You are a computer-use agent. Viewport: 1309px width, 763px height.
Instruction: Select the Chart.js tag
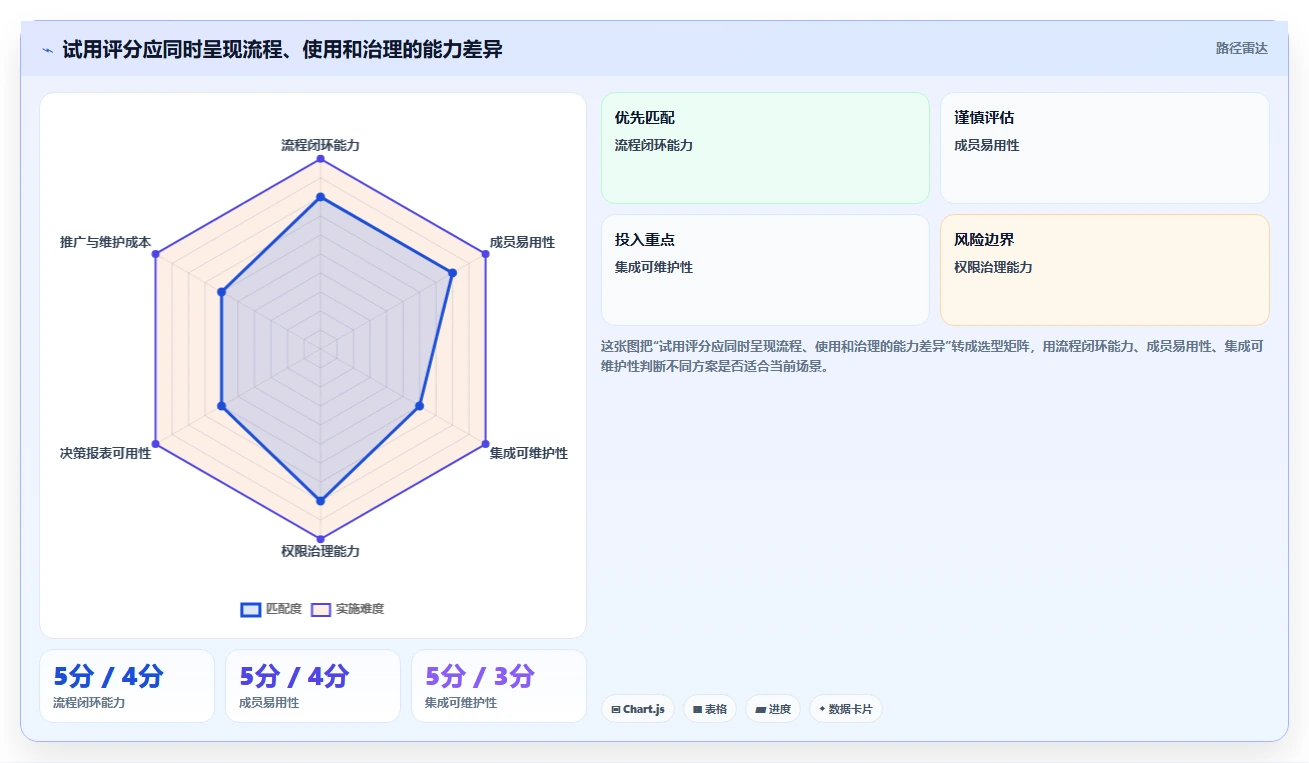point(638,709)
